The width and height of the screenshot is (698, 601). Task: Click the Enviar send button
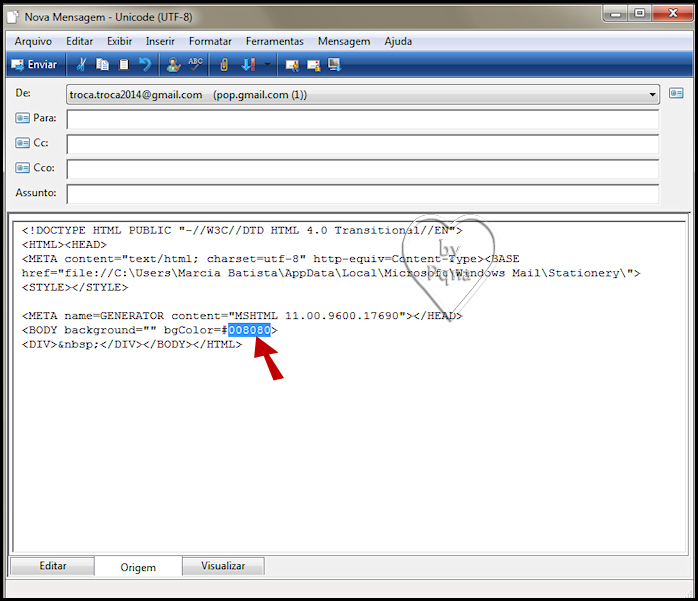click(34, 65)
